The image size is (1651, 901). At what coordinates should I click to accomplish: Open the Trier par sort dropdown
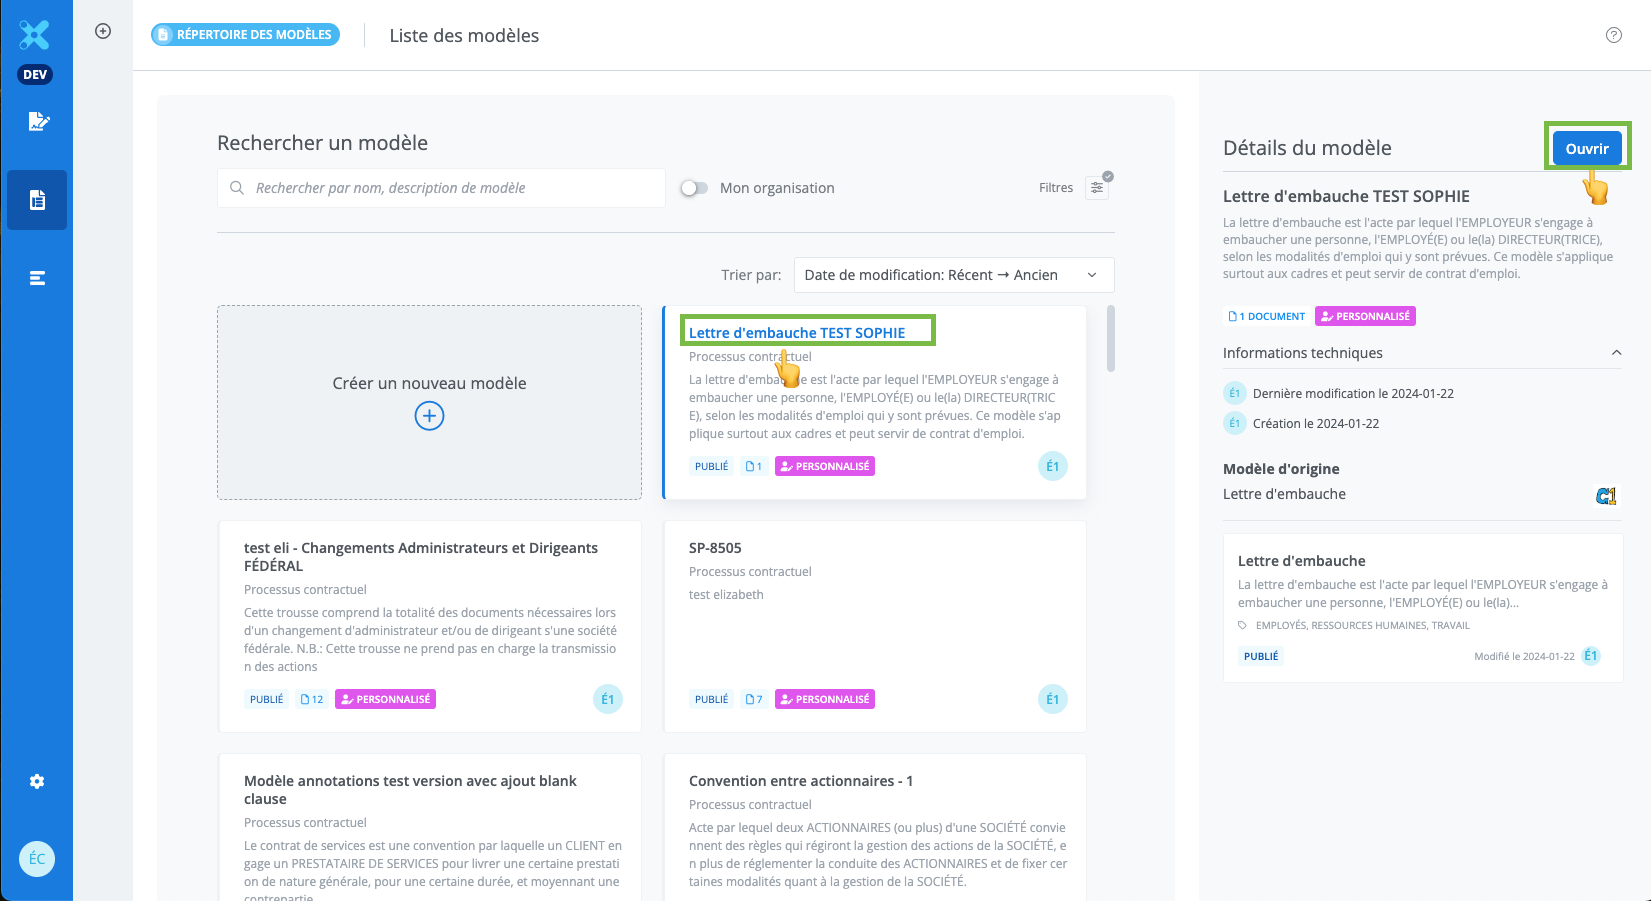[953, 275]
